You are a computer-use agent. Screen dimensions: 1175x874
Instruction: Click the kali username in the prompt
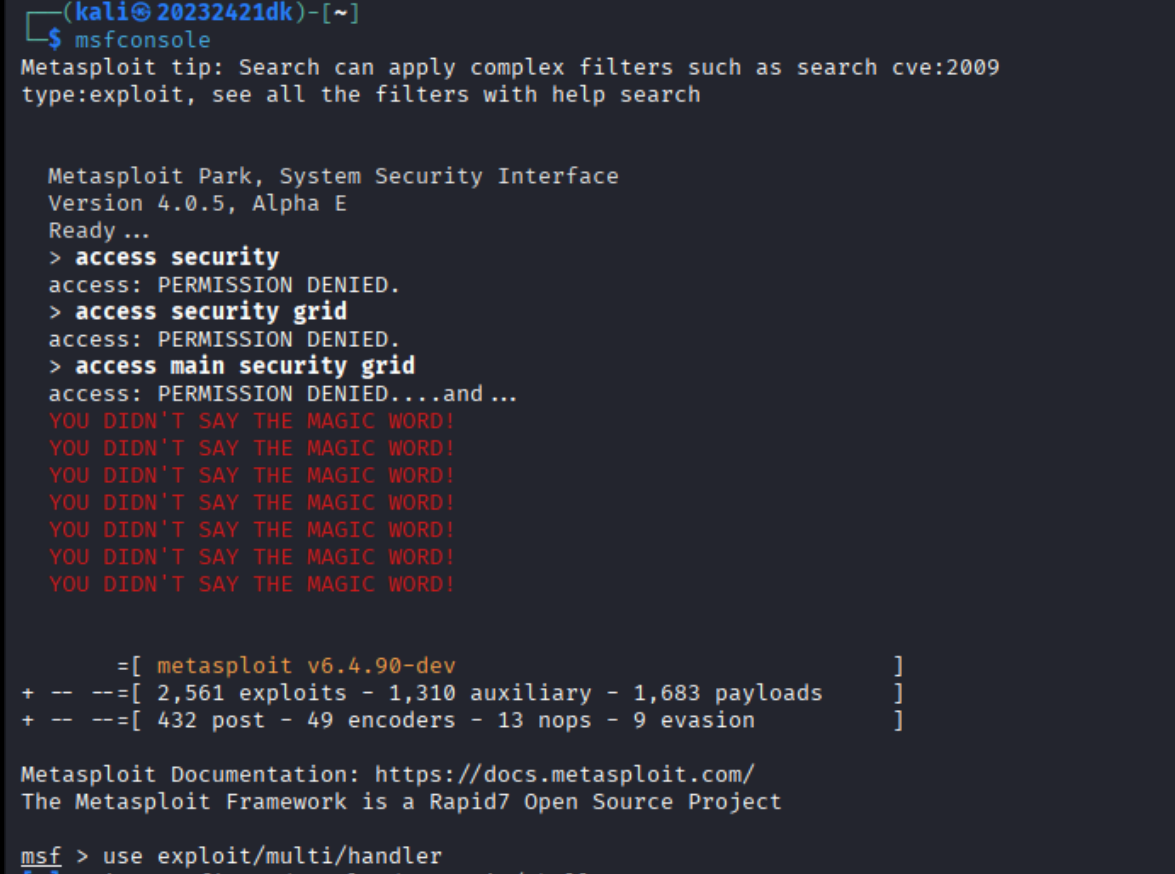point(102,13)
